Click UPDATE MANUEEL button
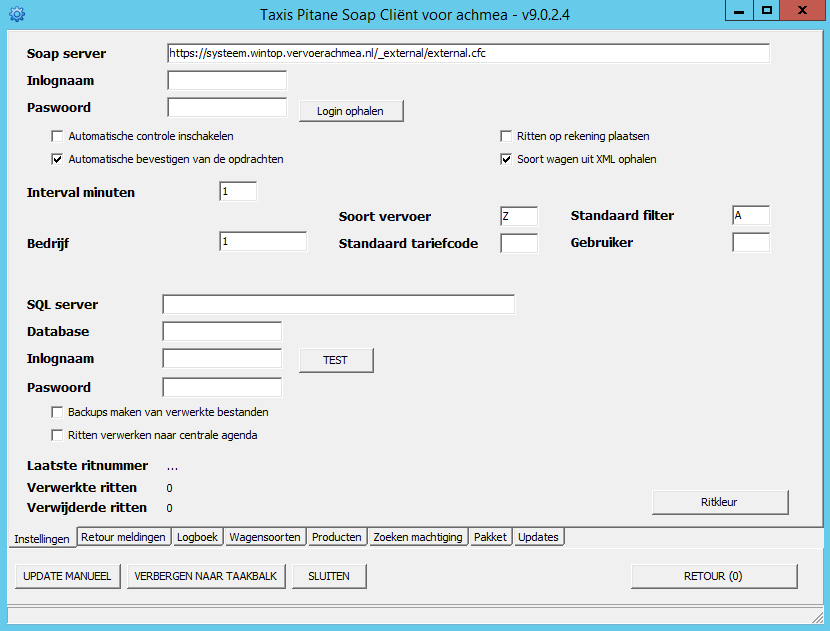This screenshot has width=830, height=631. tap(68, 576)
